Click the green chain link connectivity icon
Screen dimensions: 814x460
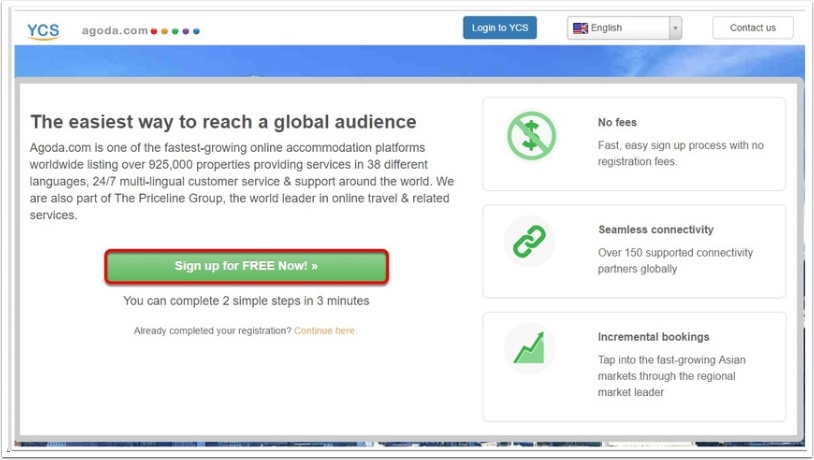click(x=530, y=241)
